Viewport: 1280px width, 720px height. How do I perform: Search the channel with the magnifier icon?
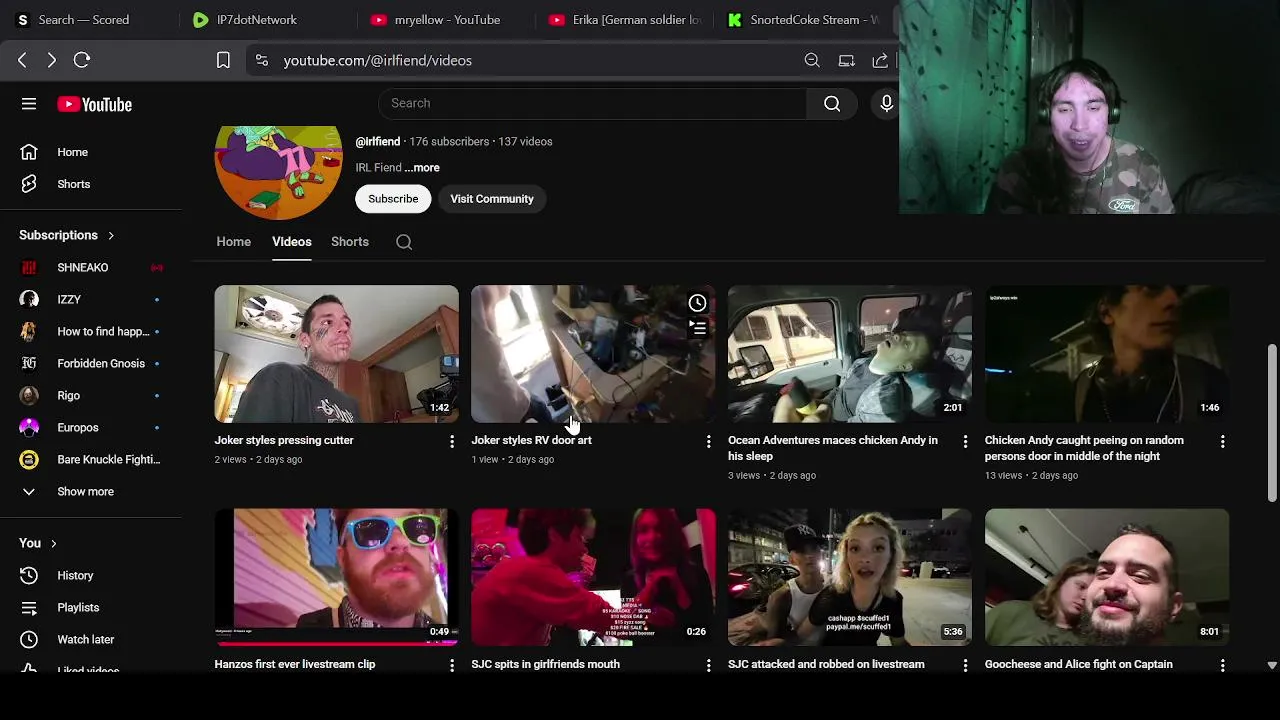(x=404, y=242)
